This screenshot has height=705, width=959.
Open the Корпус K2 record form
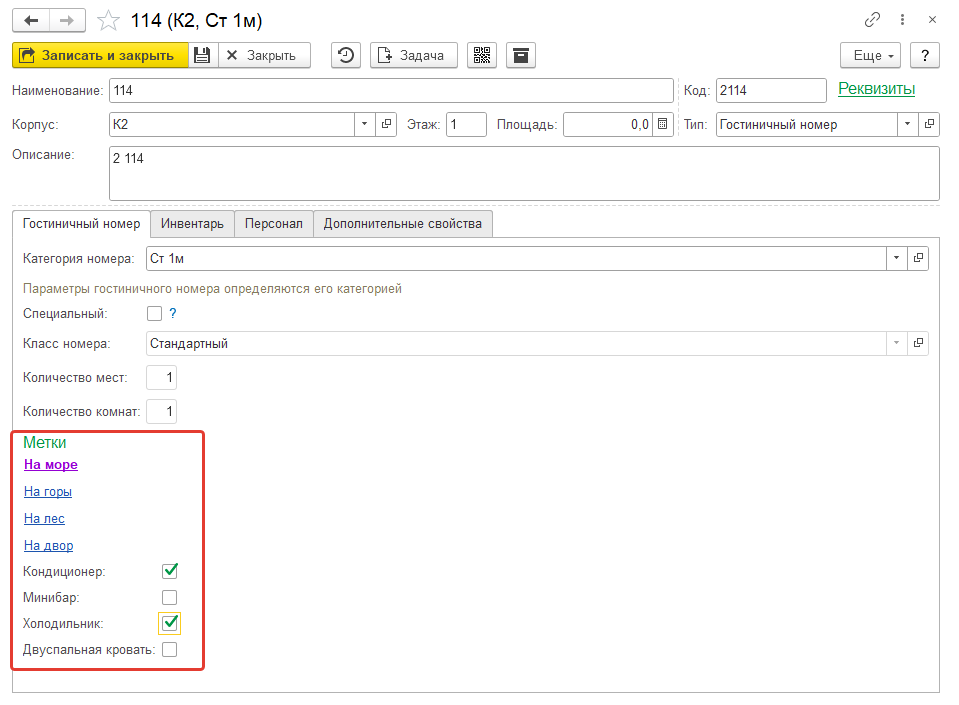click(386, 124)
